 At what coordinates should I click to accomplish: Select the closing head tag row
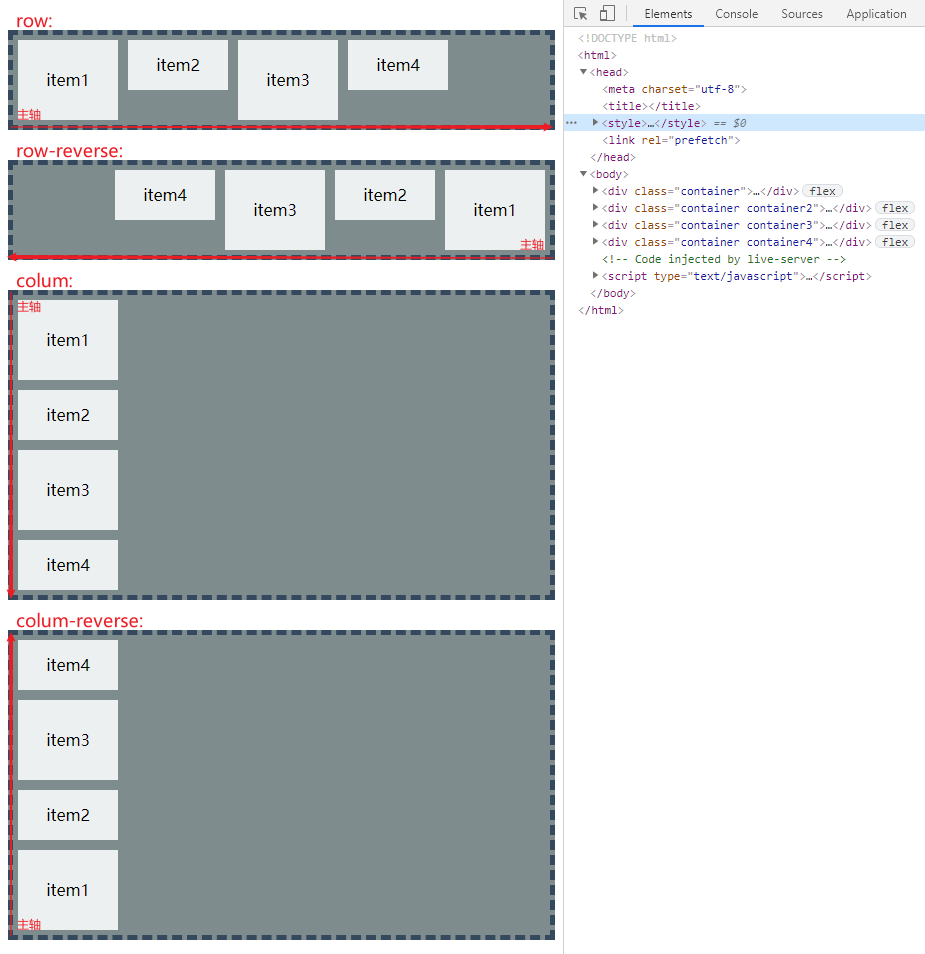(x=613, y=157)
